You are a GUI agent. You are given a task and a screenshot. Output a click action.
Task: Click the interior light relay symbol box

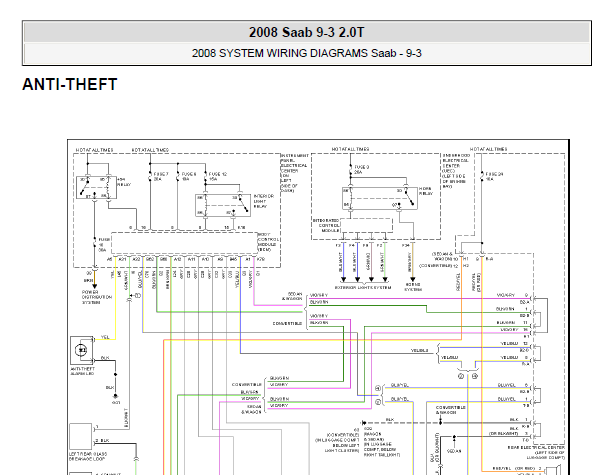pos(223,205)
